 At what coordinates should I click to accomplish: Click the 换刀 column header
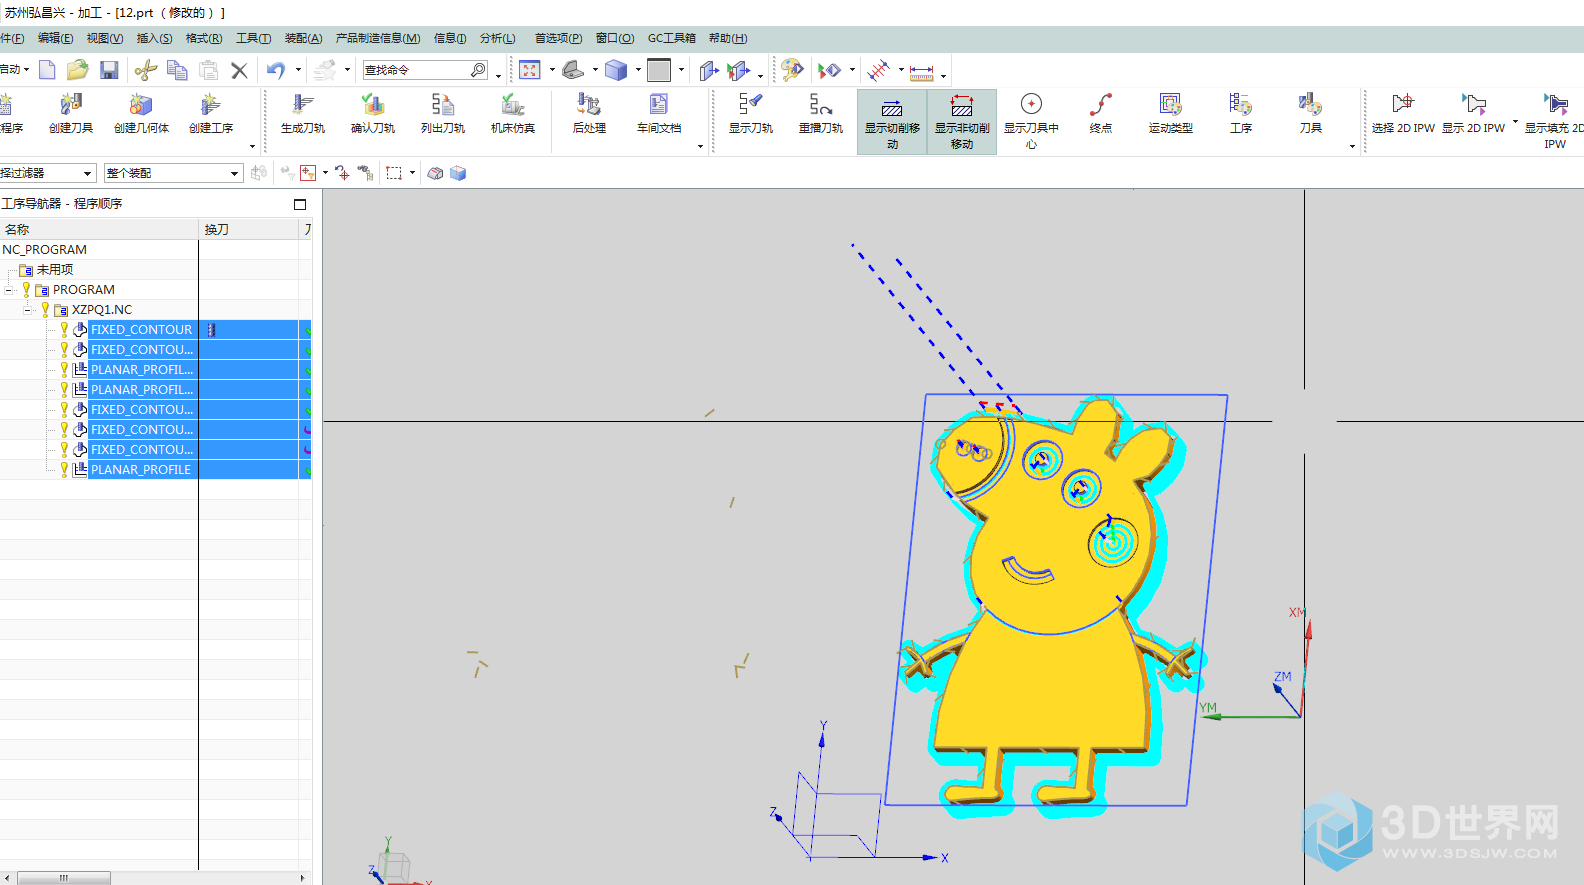249,229
